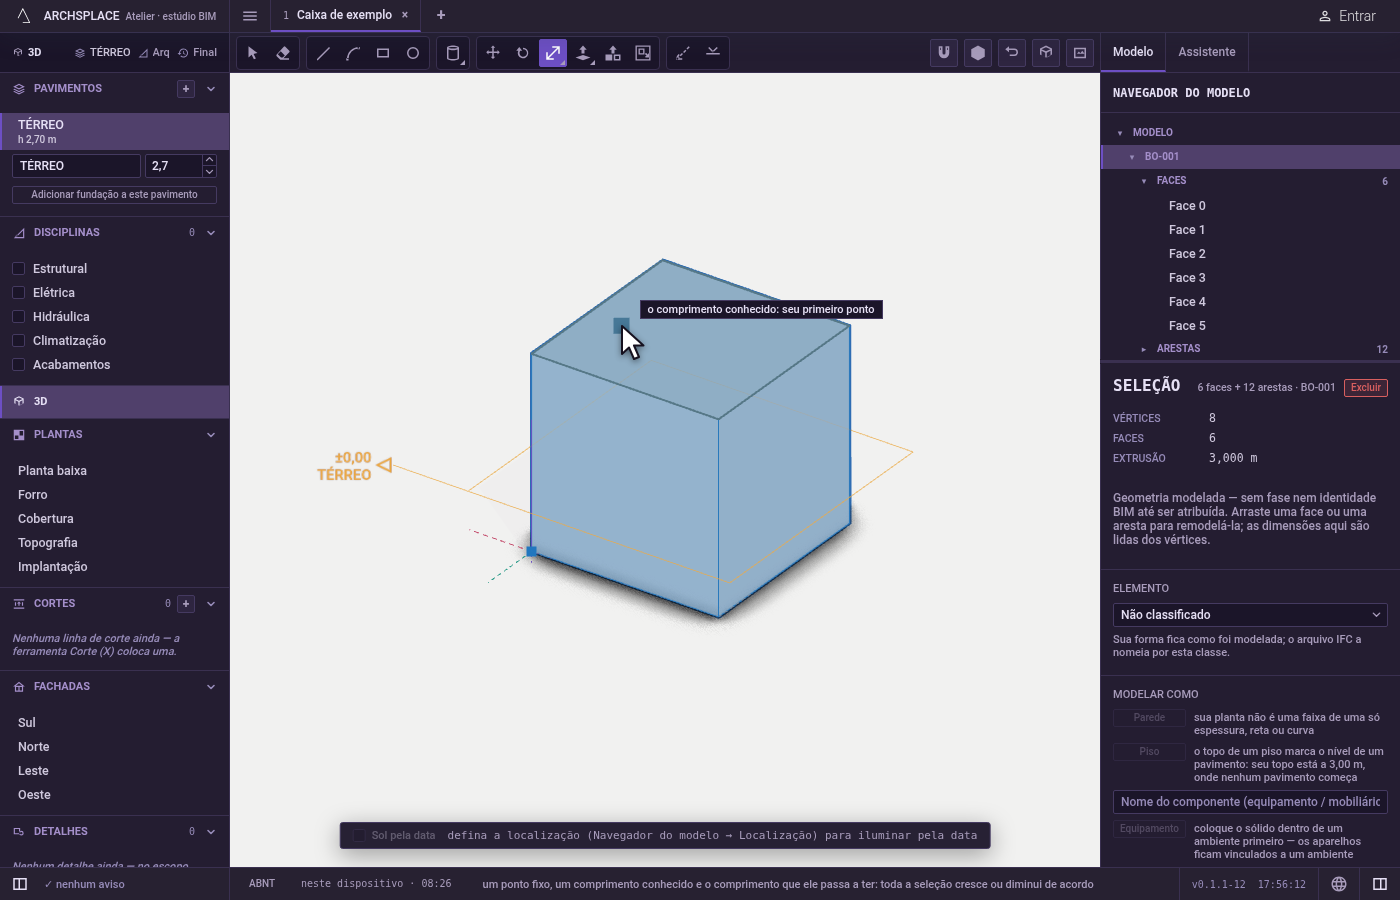Open the hamburger menu icon

(x=250, y=15)
